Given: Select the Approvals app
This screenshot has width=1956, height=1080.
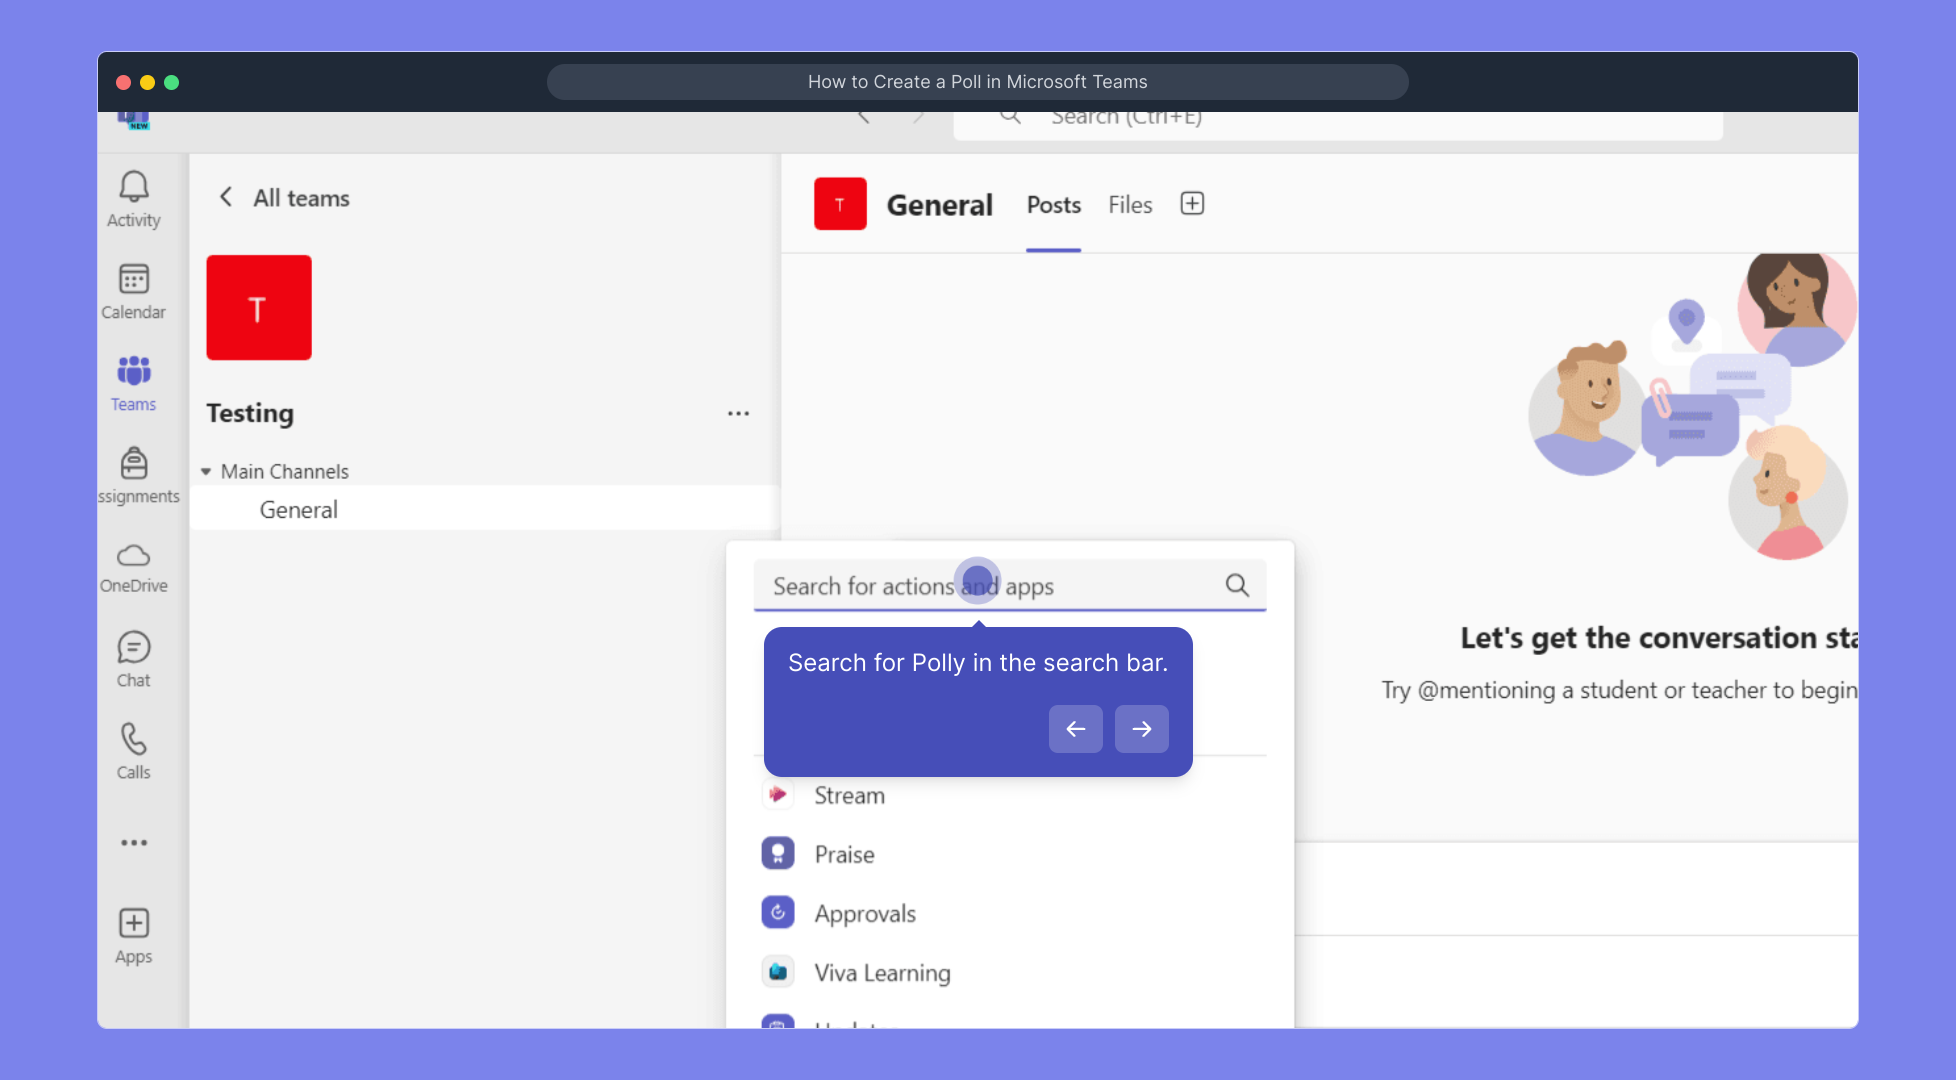Looking at the screenshot, I should [864, 912].
